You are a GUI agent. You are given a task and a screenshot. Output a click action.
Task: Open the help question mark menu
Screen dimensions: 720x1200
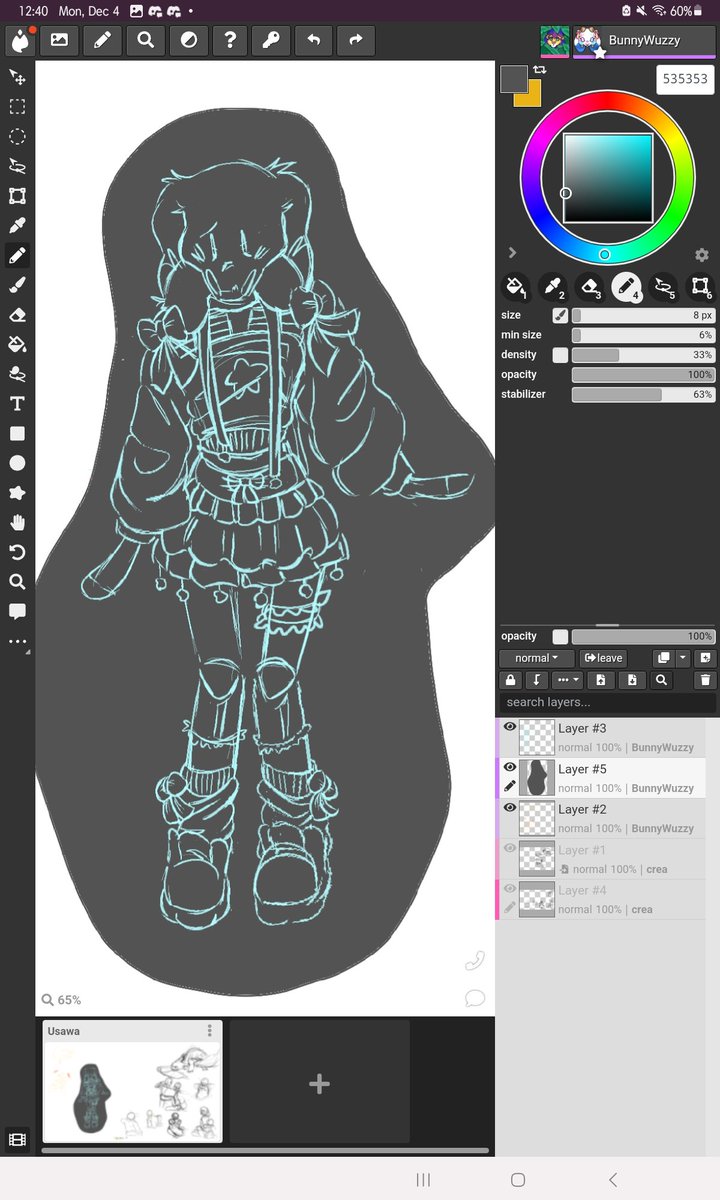click(231, 41)
